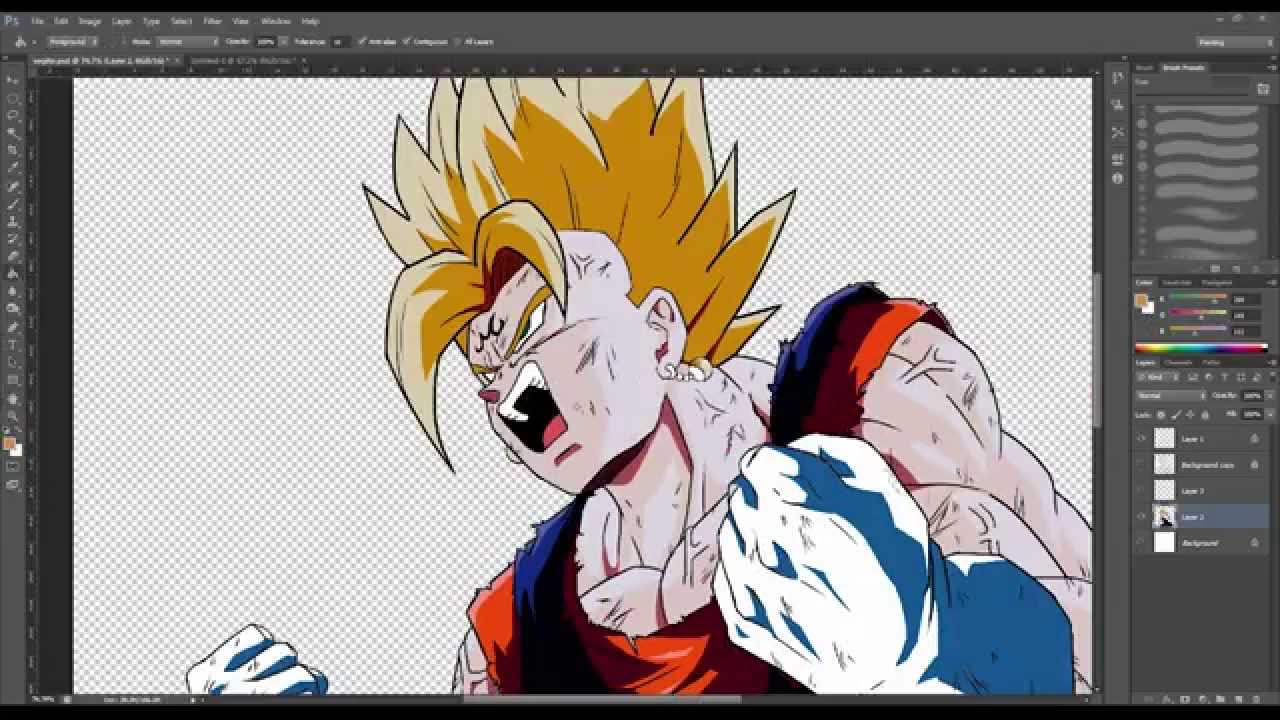Select the Hand tool
The height and width of the screenshot is (720, 1280).
point(13,398)
